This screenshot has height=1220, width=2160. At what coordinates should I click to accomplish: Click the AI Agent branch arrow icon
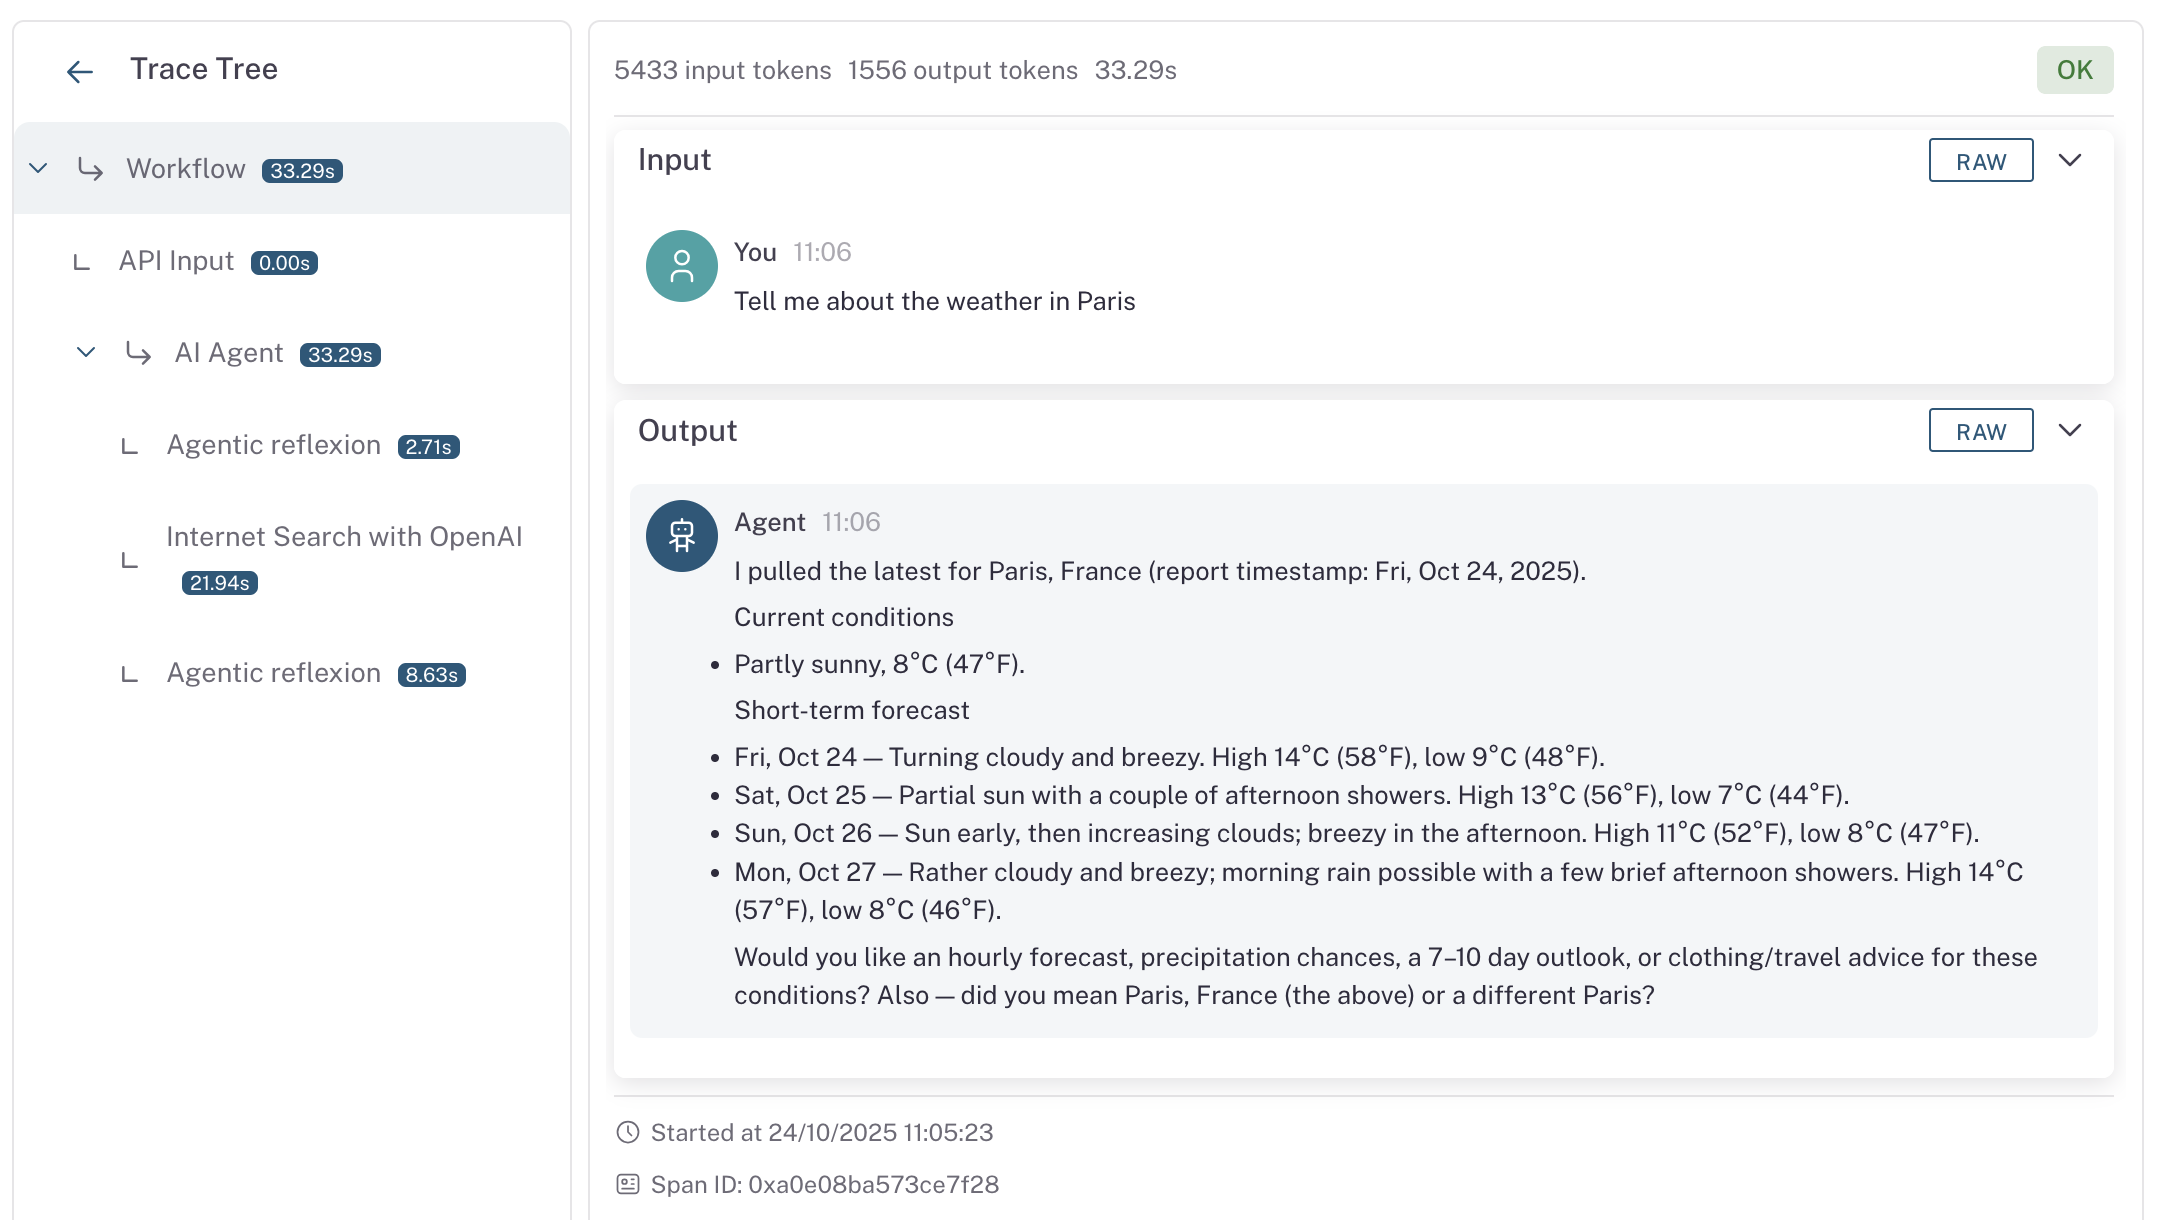[x=138, y=353]
